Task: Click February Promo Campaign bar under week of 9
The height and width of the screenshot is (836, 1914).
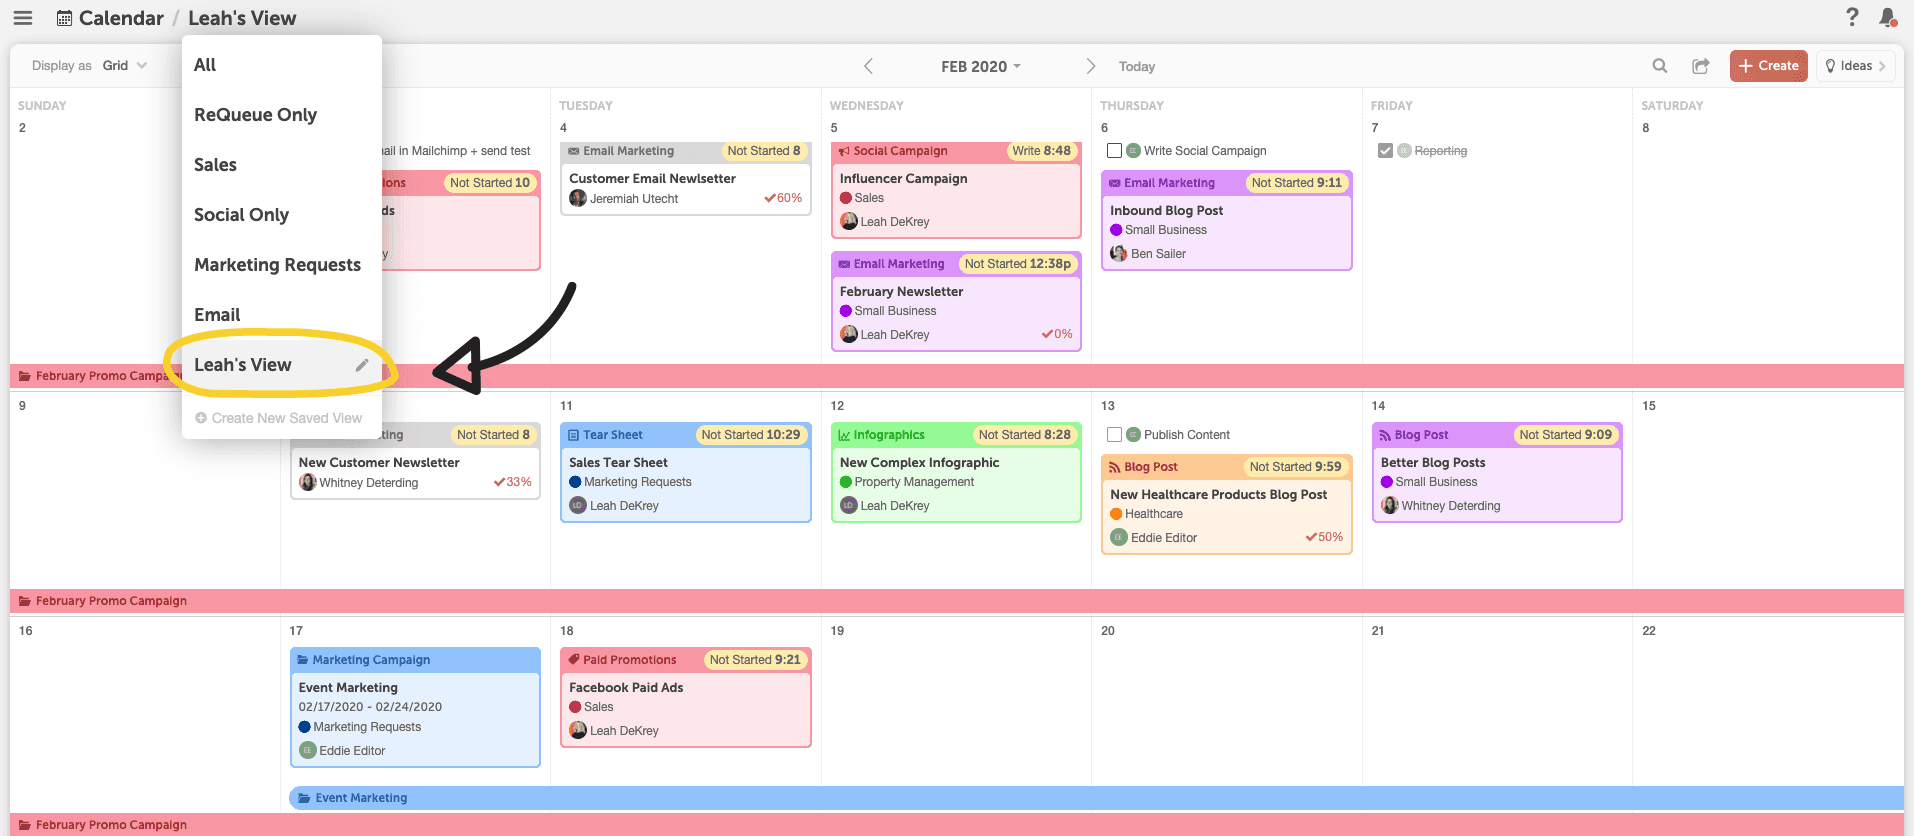Action: pyautogui.click(x=957, y=601)
